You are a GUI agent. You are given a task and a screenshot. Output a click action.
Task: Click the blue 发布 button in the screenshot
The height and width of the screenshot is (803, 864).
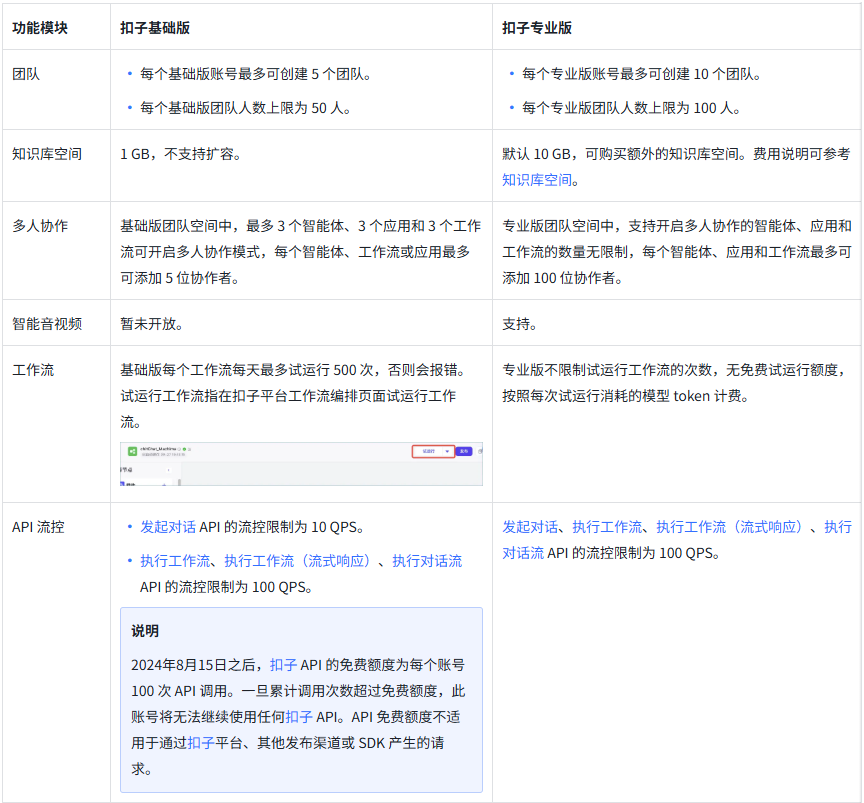pos(463,451)
